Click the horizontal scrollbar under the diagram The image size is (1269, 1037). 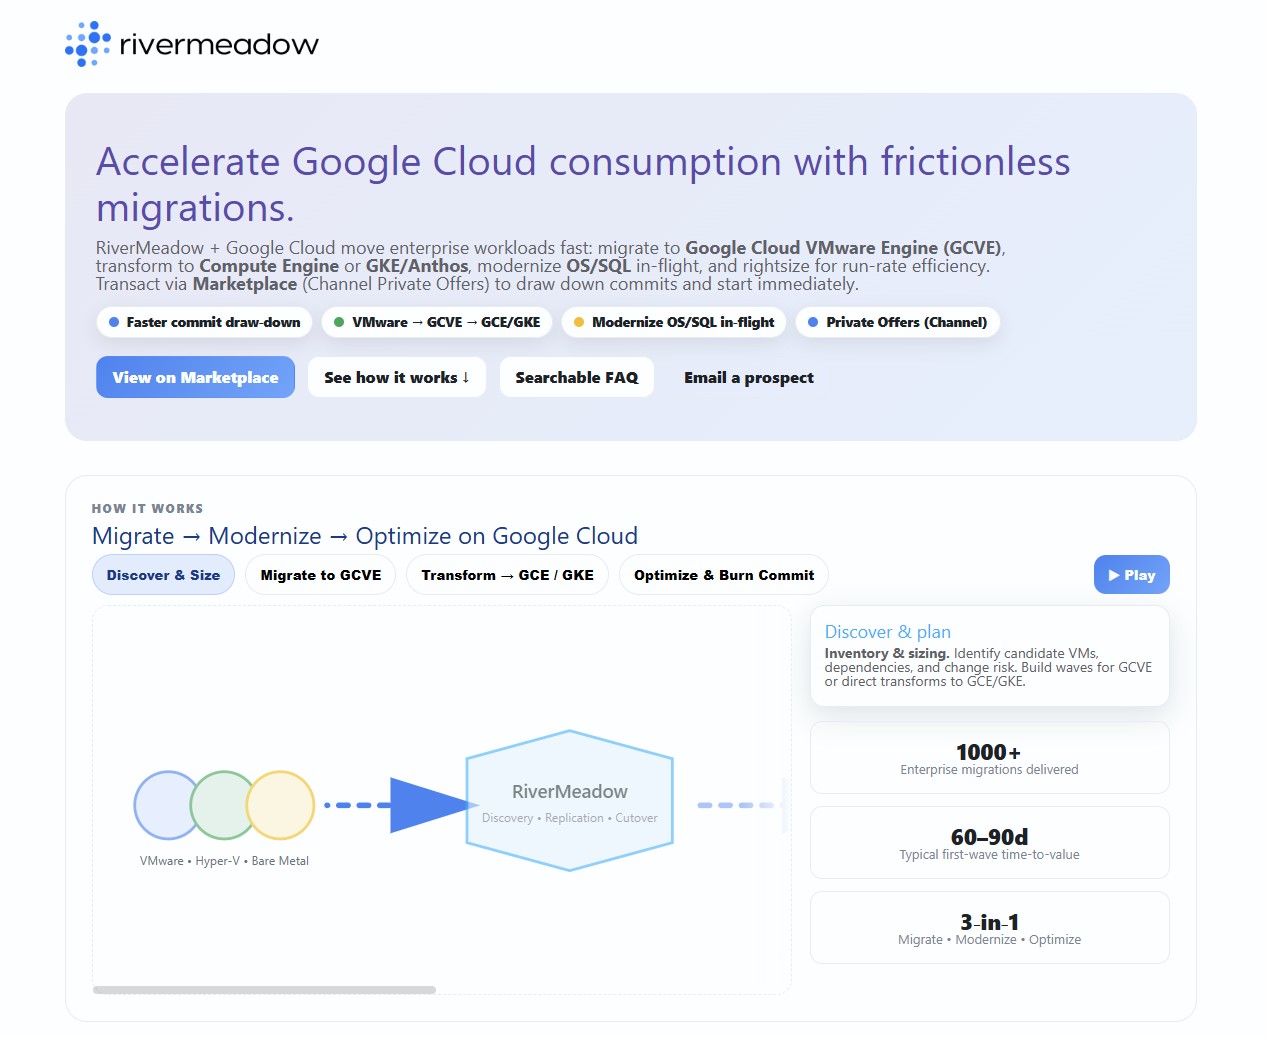[x=264, y=990]
